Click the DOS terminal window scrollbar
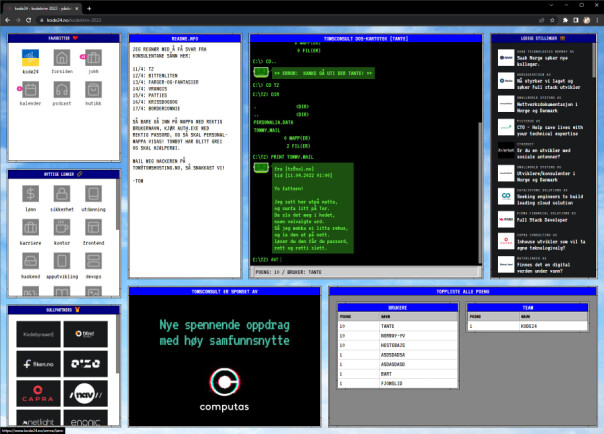Image resolution: width=604 pixels, height=434 pixels. point(480,193)
